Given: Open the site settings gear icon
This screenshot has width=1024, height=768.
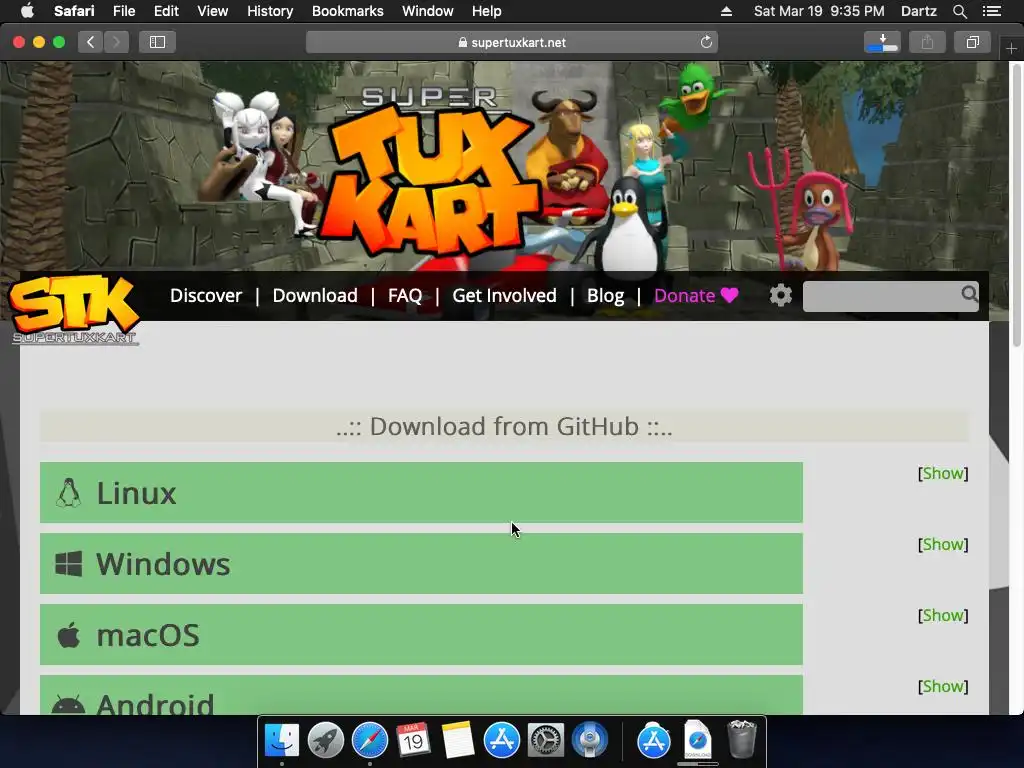Looking at the screenshot, I should click(x=780, y=295).
